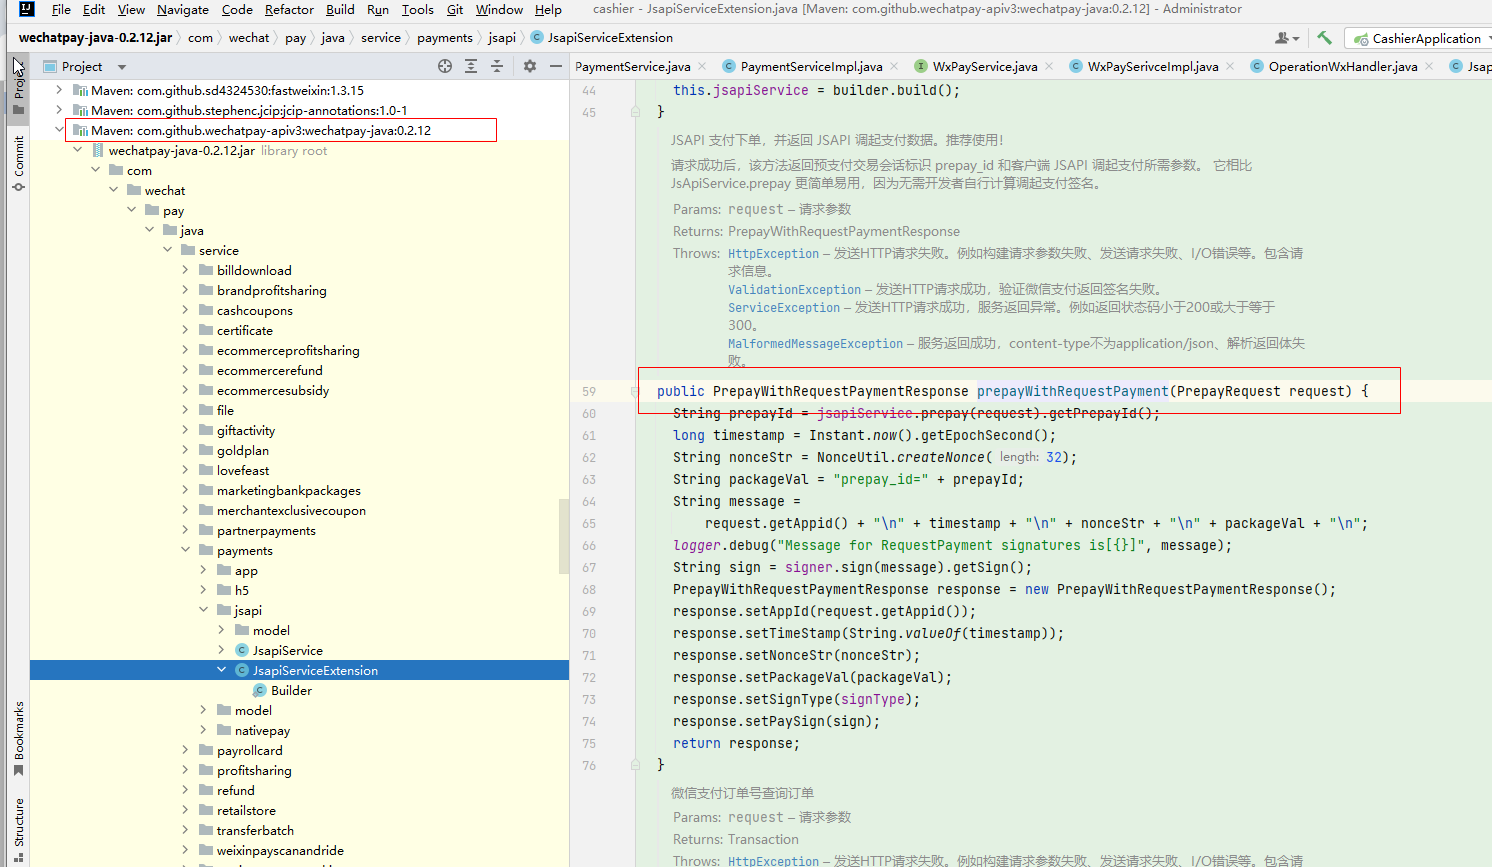Close the PaymentServiceImpl.java tab
Image resolution: width=1492 pixels, height=867 pixels.
(894, 66)
